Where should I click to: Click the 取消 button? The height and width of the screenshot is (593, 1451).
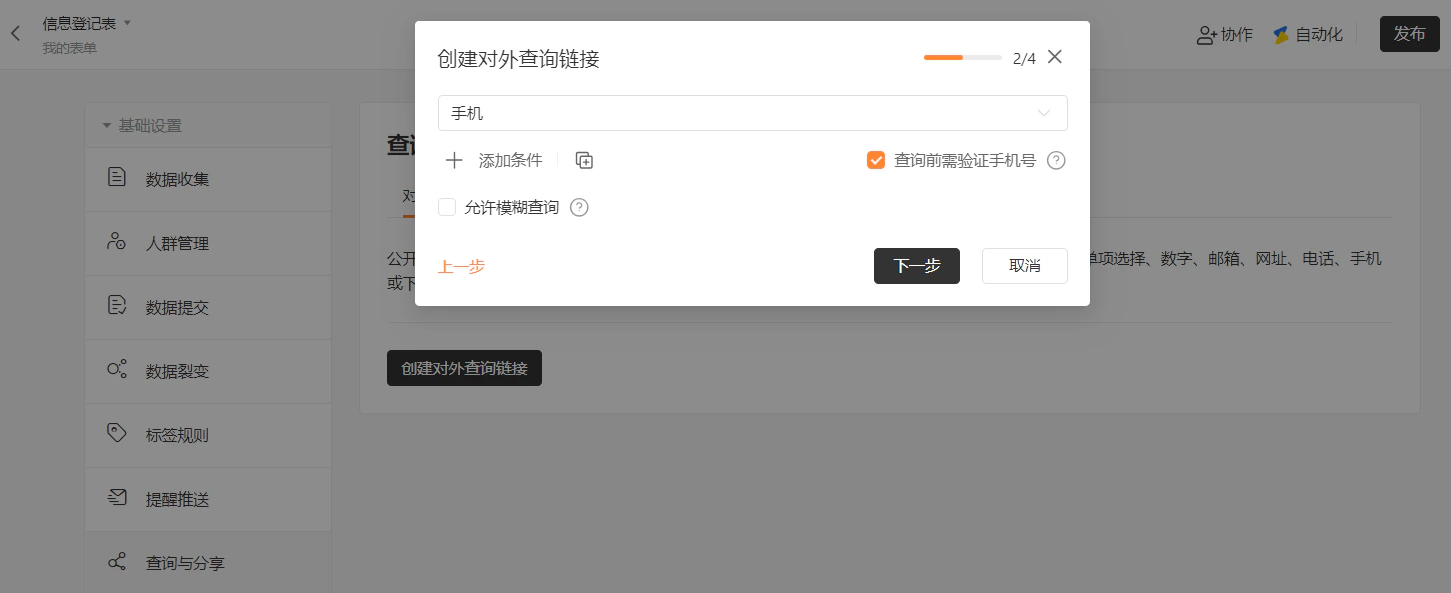point(1025,266)
